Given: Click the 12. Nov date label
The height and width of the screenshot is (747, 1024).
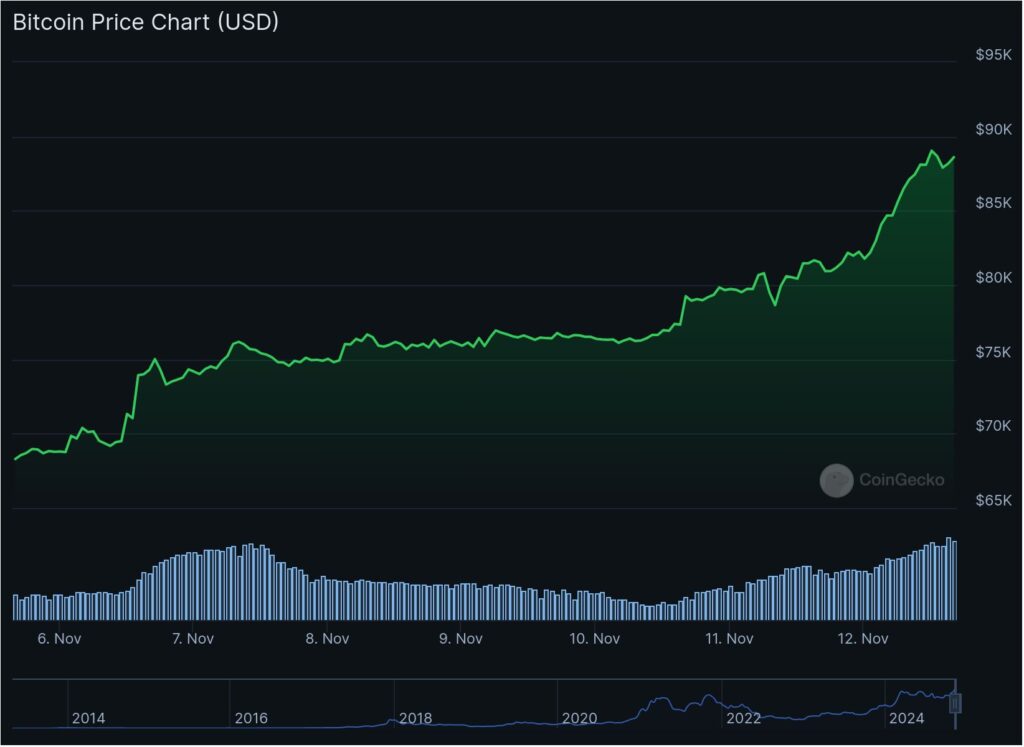Looking at the screenshot, I should (x=862, y=638).
